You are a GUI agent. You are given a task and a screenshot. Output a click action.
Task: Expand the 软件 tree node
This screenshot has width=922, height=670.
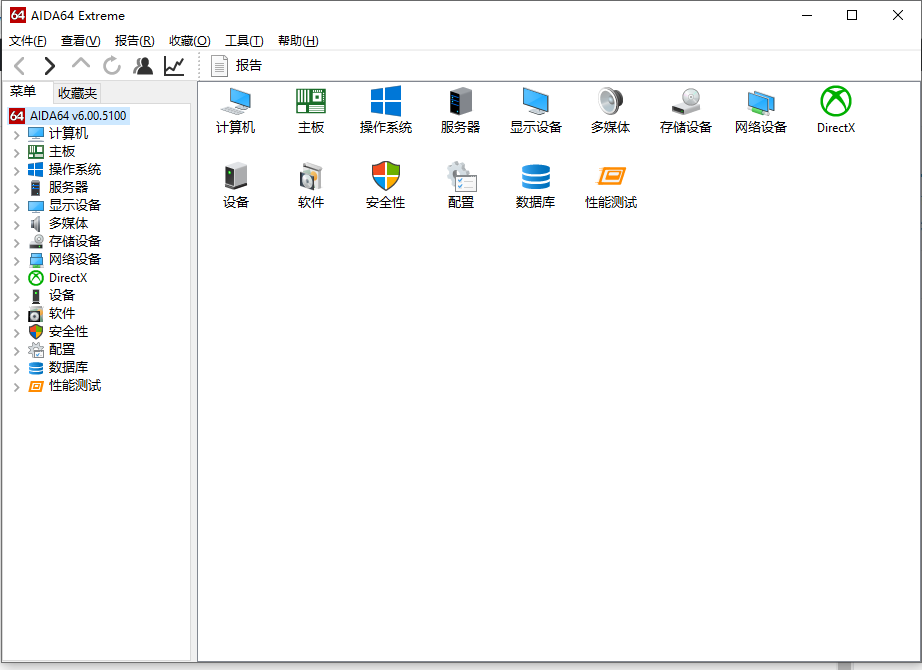(16, 315)
